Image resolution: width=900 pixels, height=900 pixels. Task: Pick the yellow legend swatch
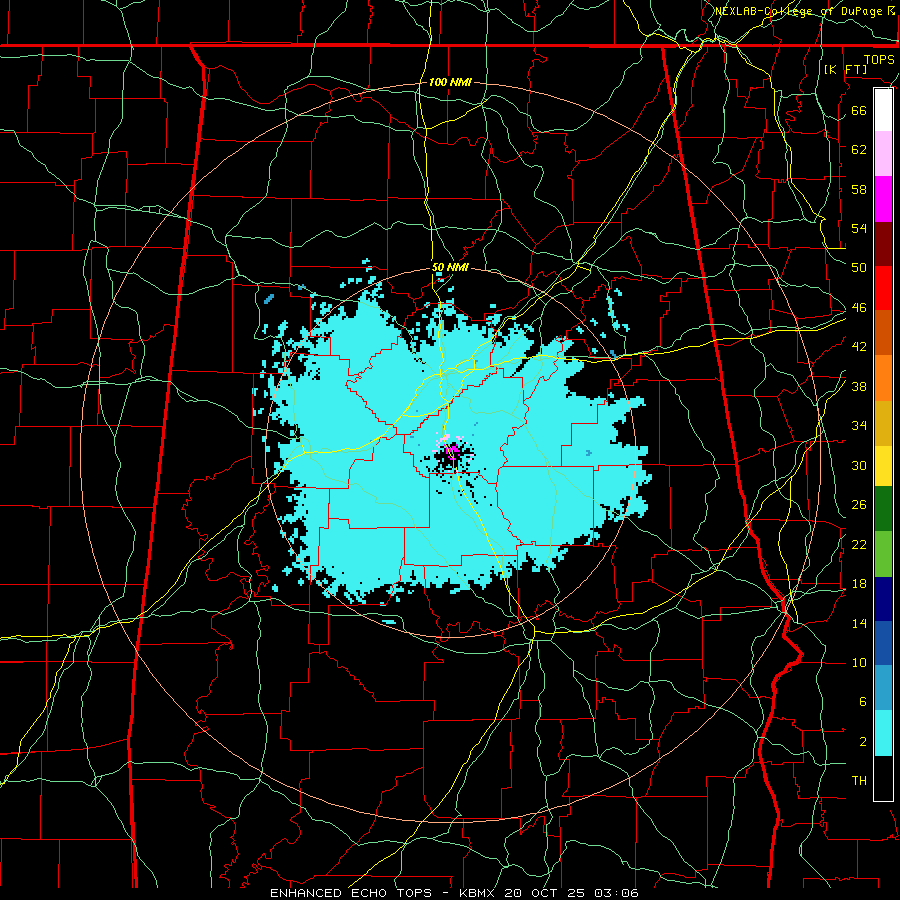coord(883,466)
